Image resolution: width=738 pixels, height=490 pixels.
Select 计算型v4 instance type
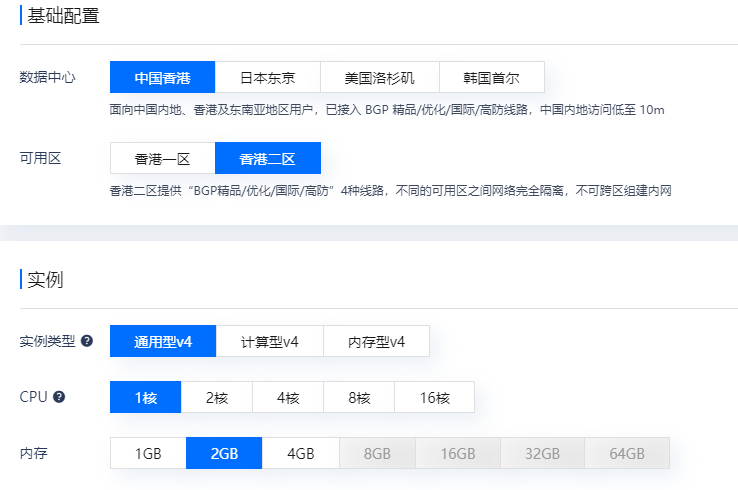tap(270, 341)
